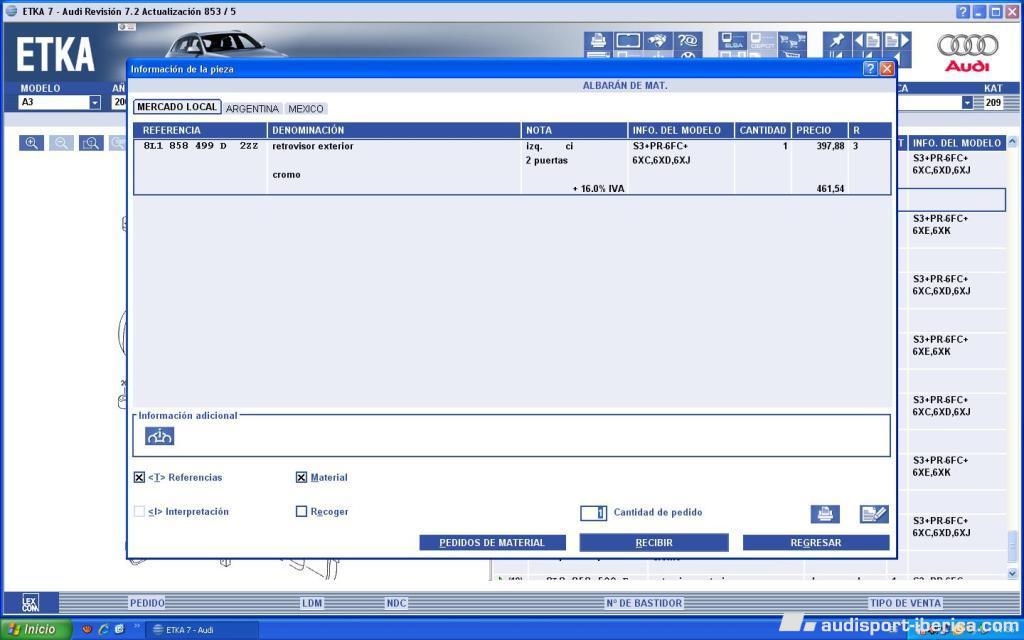
Task: Click the NDC status bar label
Action: 396,603
